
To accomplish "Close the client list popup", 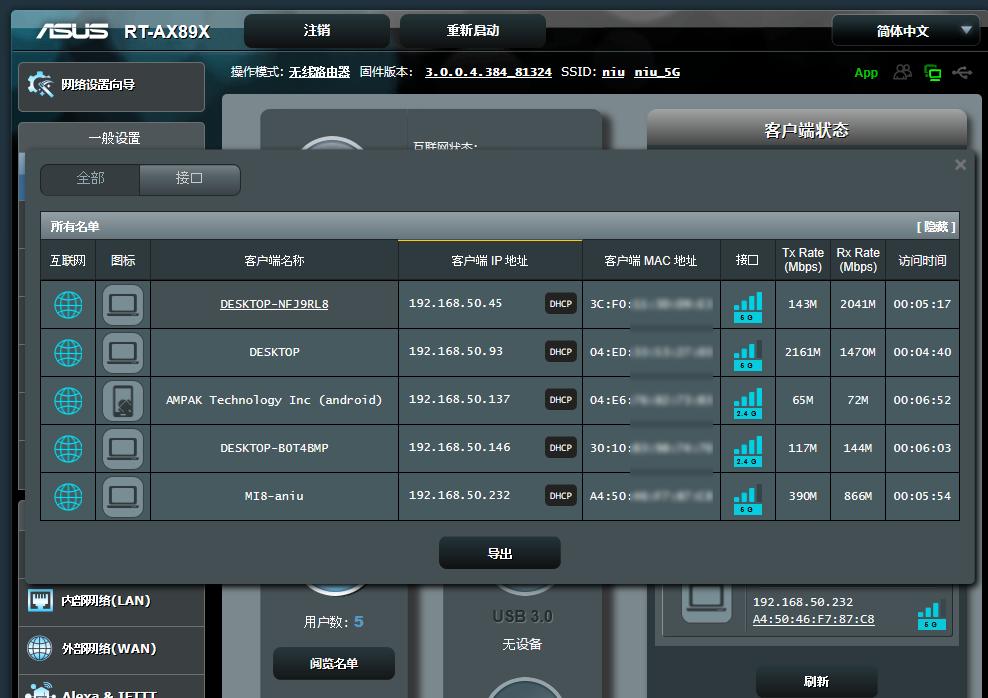I will tap(960, 165).
